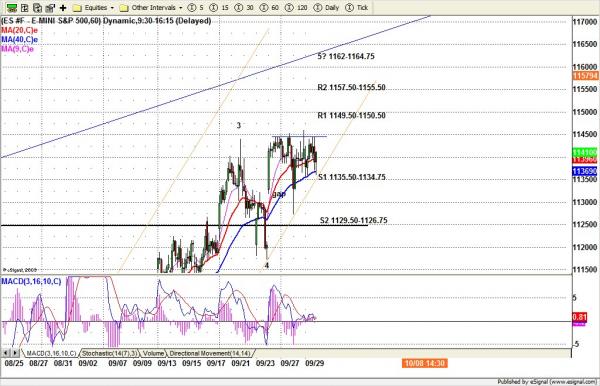The height and width of the screenshot is (386, 600).
Task: Click the 111500 price axis label
Action: pyautogui.click(x=585, y=270)
